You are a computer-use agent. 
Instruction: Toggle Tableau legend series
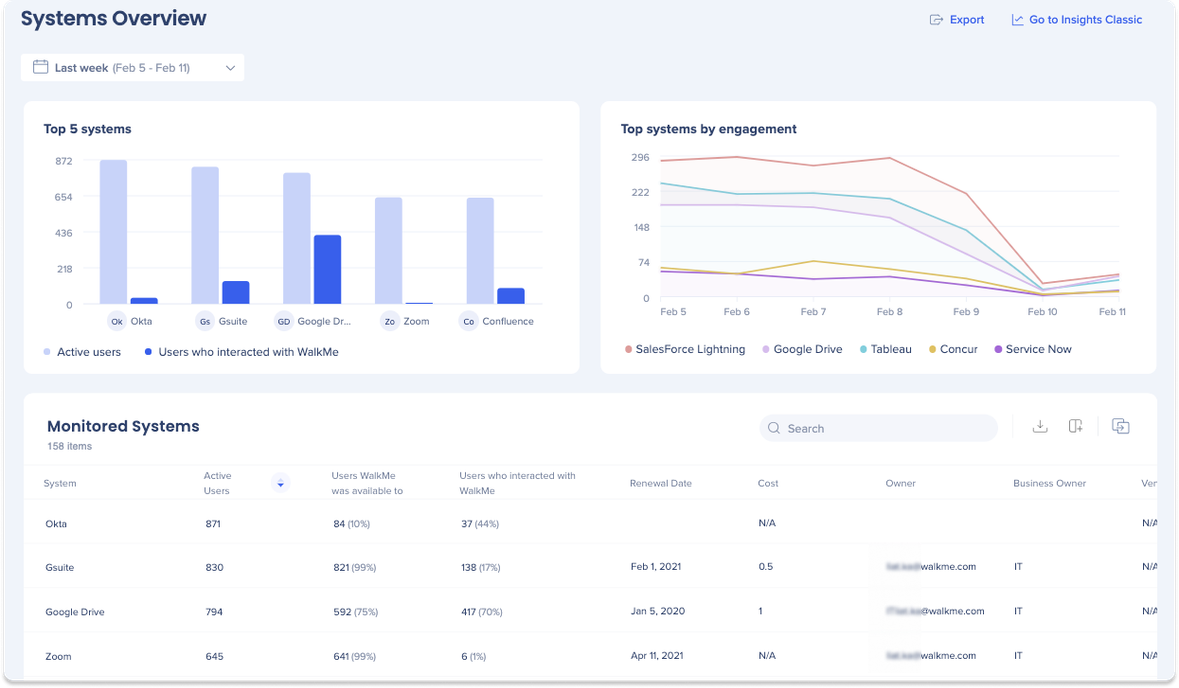pyautogui.click(x=886, y=349)
